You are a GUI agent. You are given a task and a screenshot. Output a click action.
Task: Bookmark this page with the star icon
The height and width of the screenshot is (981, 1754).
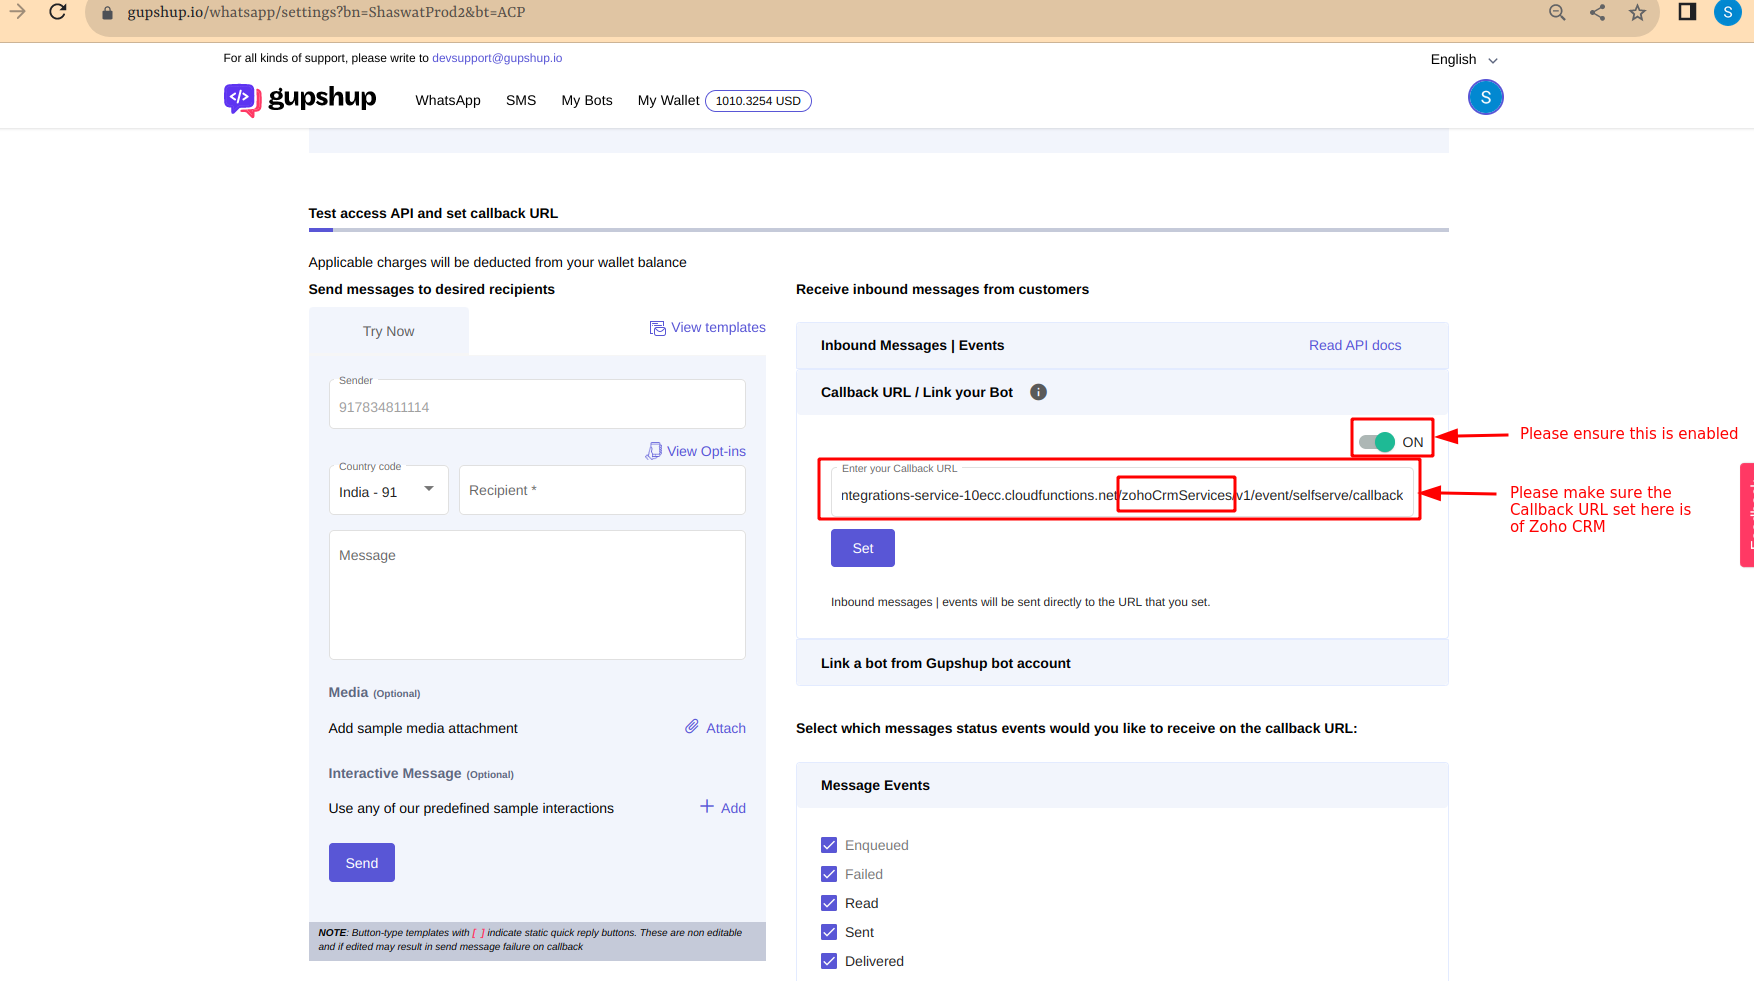coord(1637,13)
